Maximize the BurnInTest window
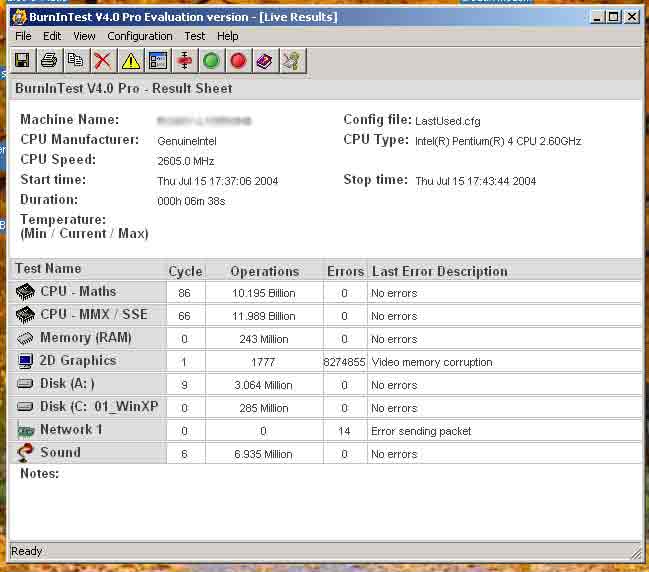The width and height of the screenshot is (649, 572). [614, 17]
